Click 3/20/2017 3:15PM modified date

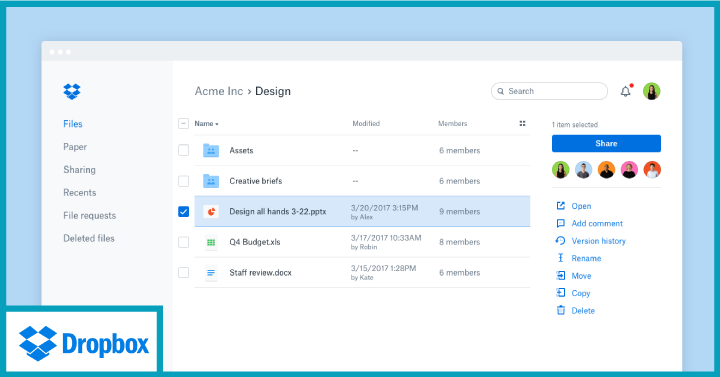pyautogui.click(x=384, y=208)
